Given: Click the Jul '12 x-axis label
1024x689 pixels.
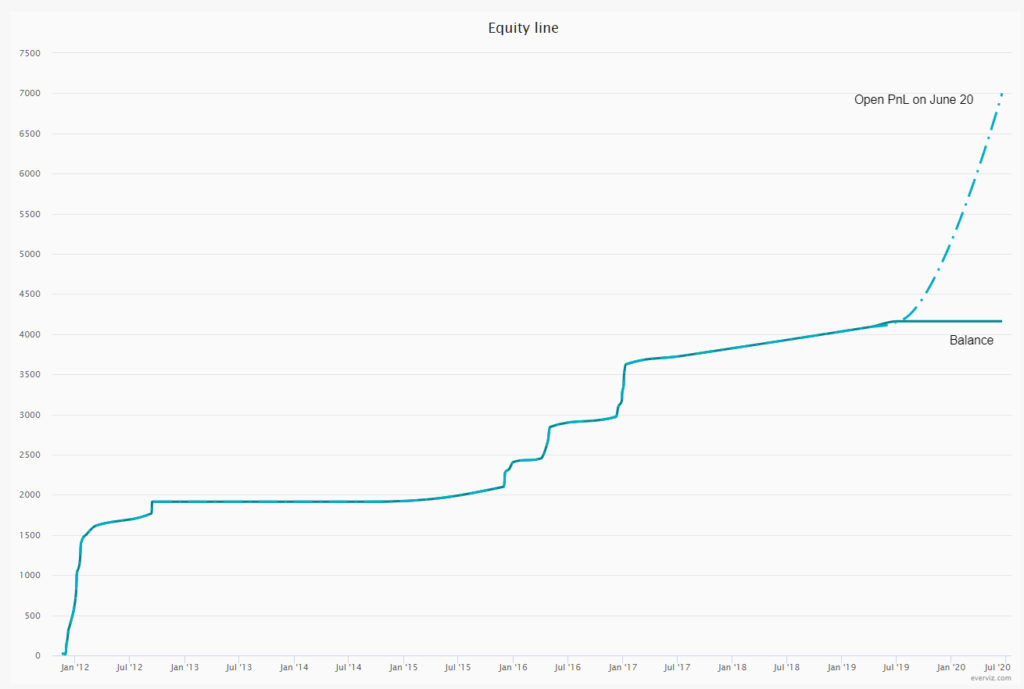Looking at the screenshot, I should [129, 667].
